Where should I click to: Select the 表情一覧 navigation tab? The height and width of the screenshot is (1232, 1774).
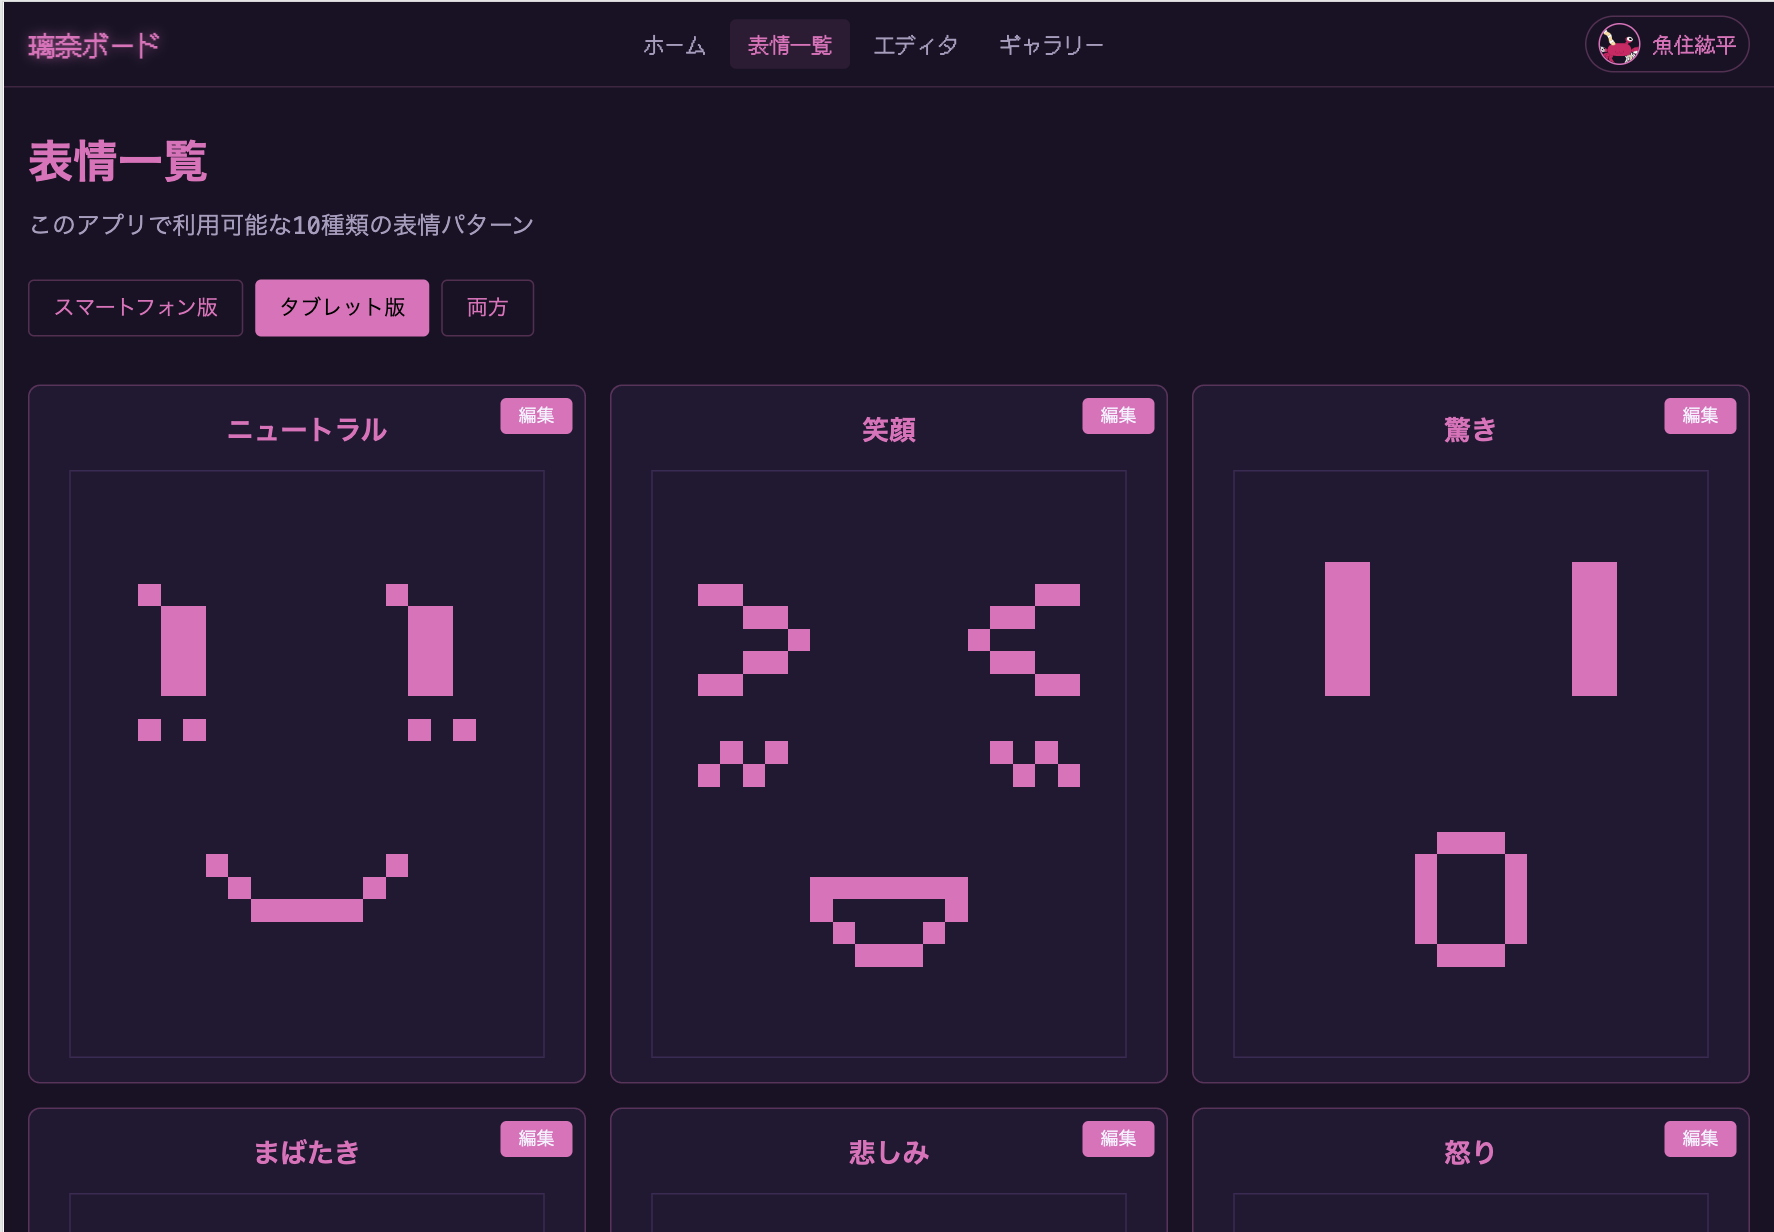click(x=789, y=45)
